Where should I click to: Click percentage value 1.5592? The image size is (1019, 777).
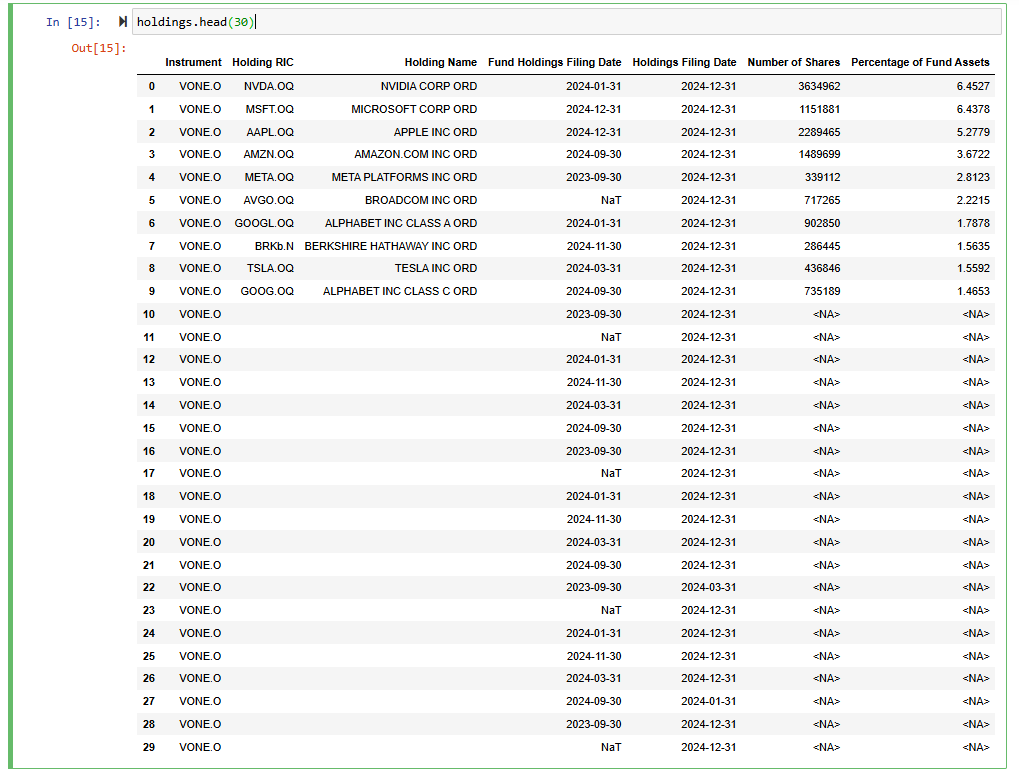pos(973,268)
